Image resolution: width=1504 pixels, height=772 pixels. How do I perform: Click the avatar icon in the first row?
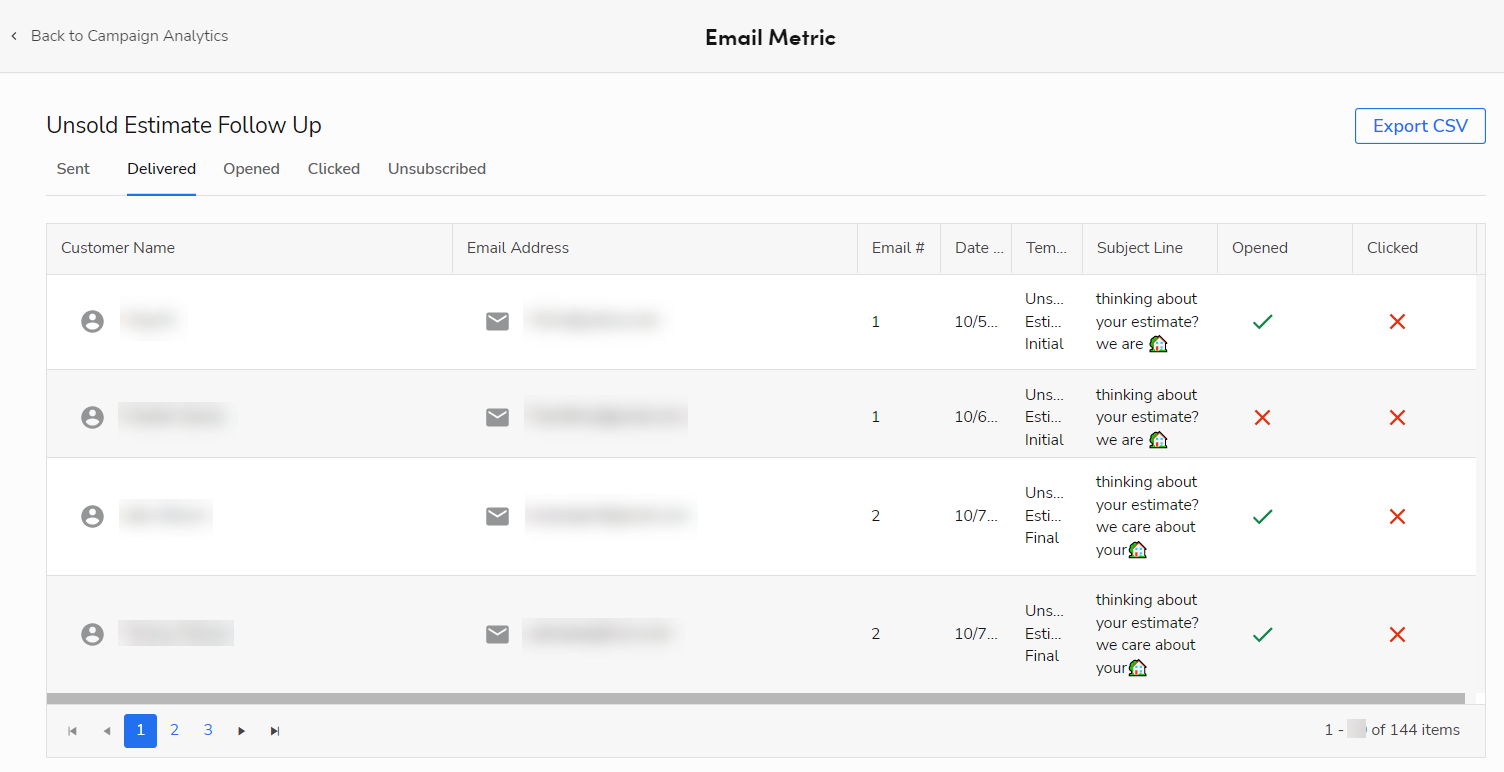click(x=92, y=321)
